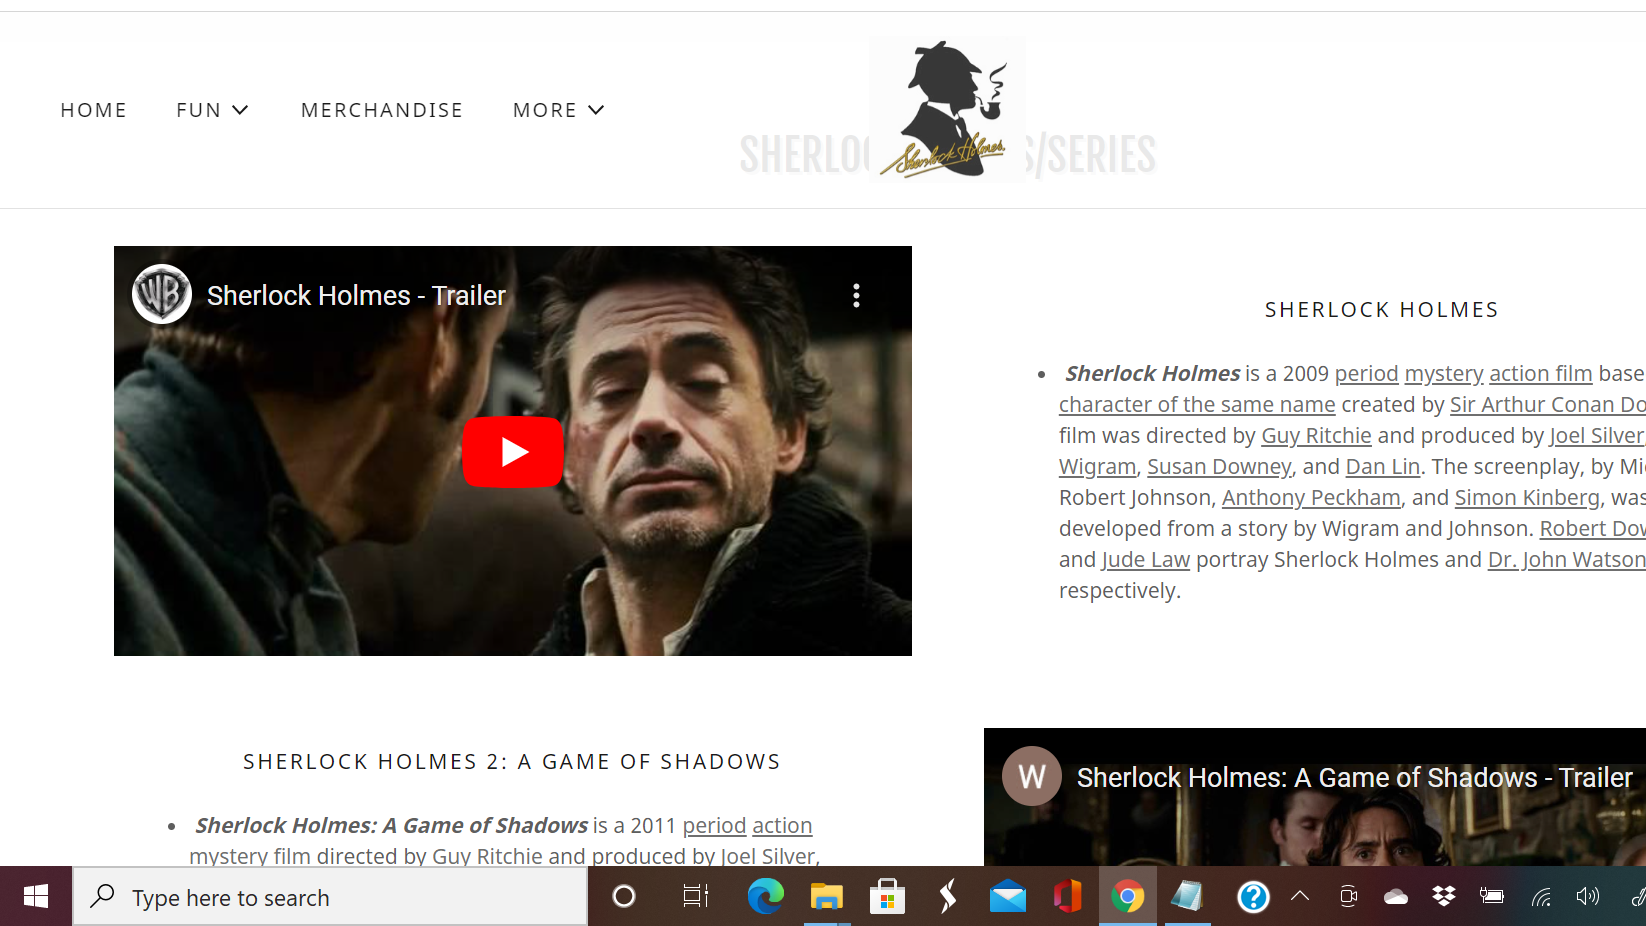
Task: Click the battery status tray icon
Action: click(1492, 896)
